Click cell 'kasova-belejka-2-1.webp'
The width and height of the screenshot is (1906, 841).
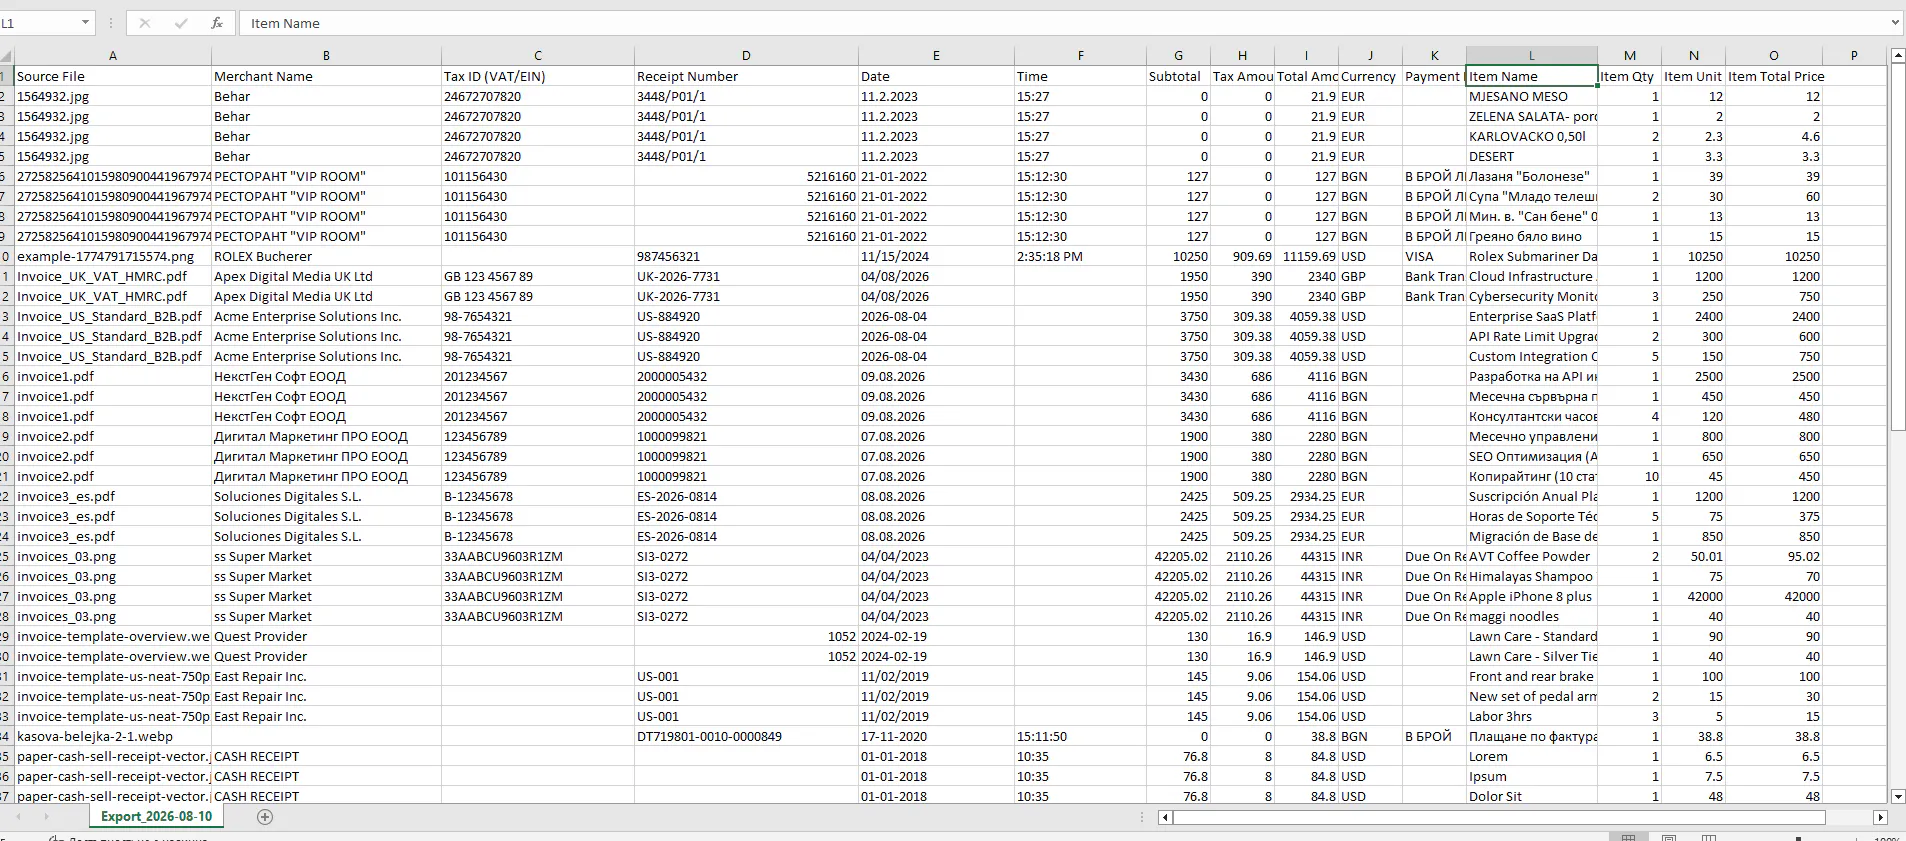[113, 736]
